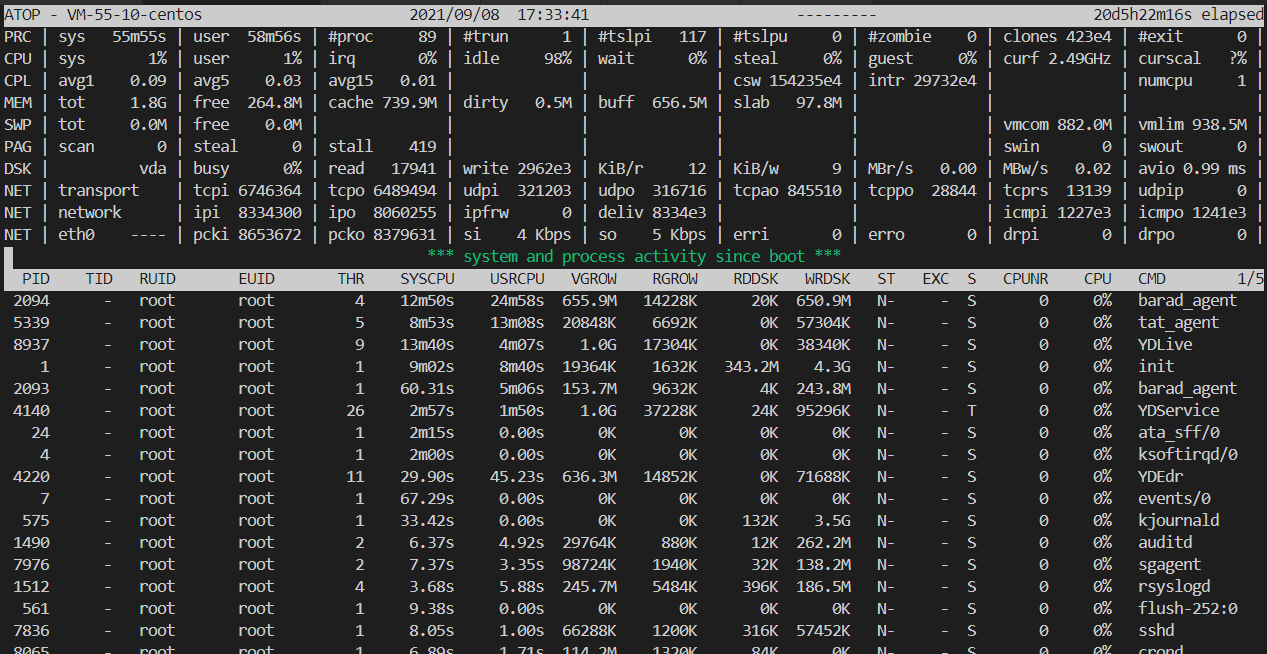1267x654 pixels.
Task: Select the VGROW column header
Action: 594,278
